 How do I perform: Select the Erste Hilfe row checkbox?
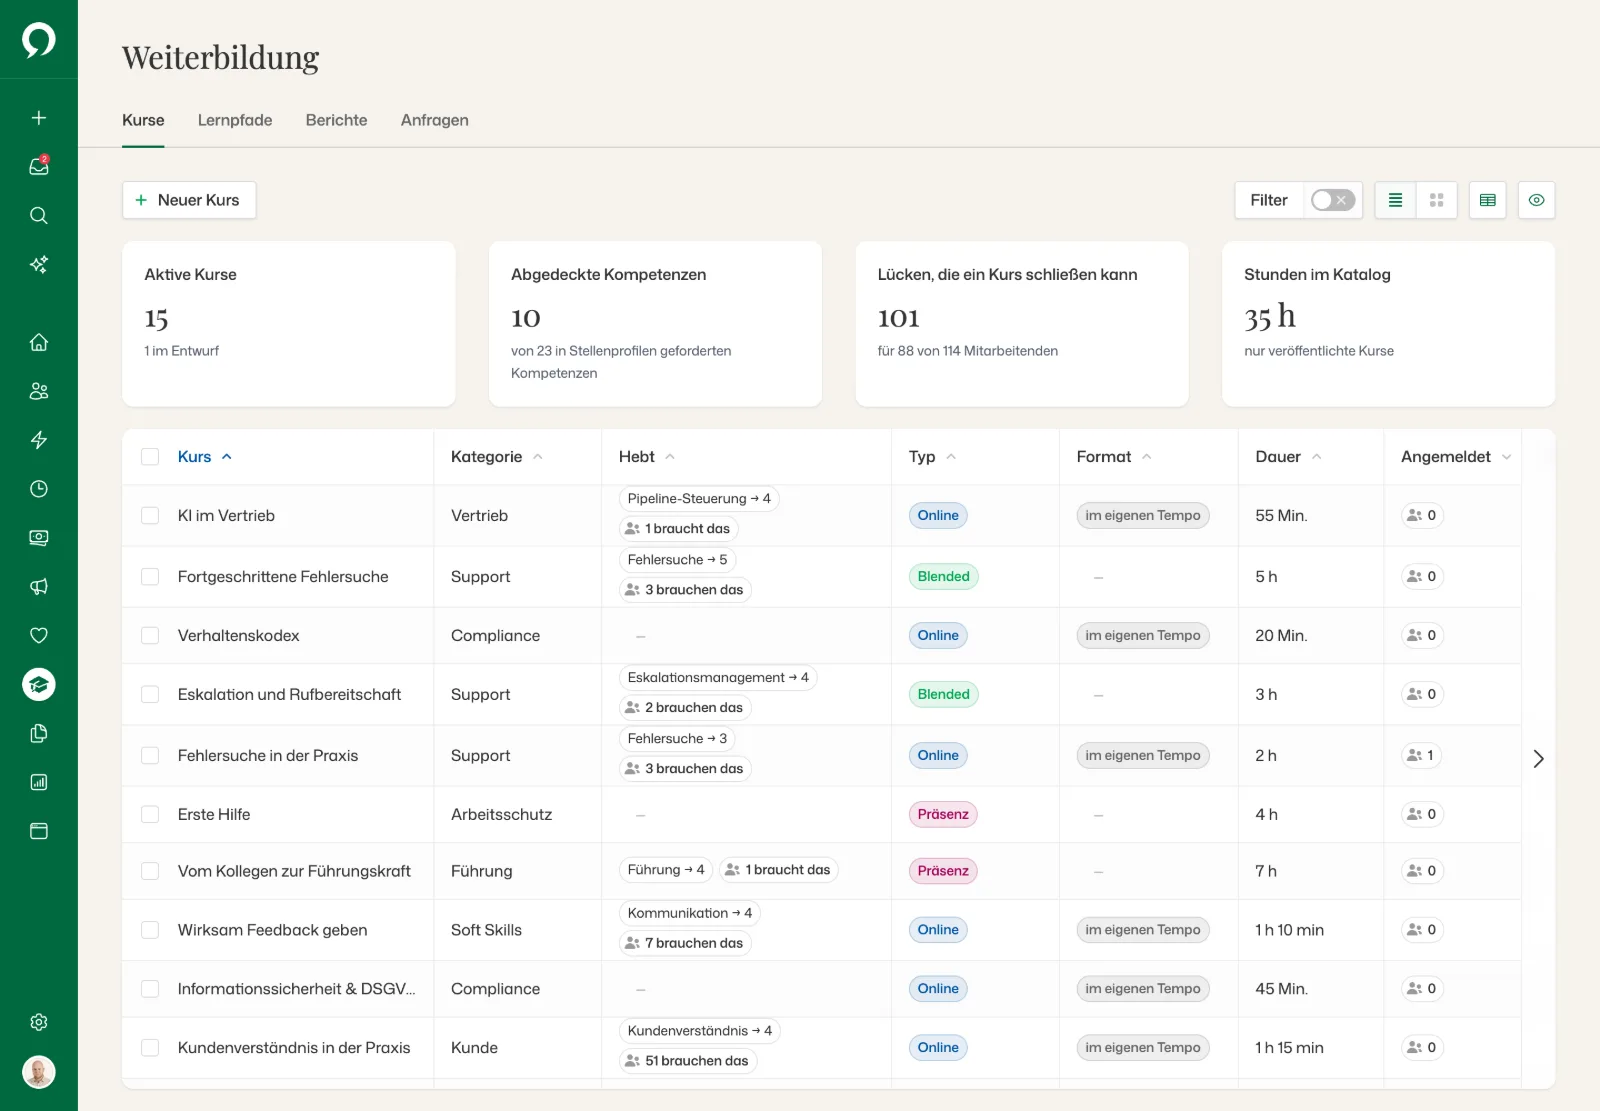coord(150,815)
